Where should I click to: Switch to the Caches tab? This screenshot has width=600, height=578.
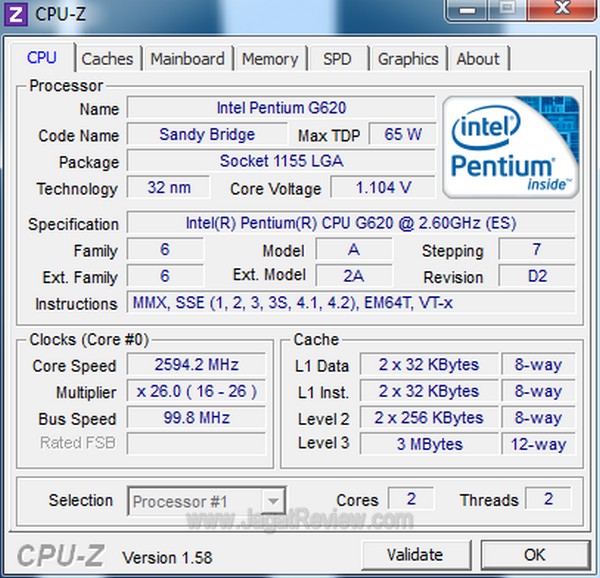pyautogui.click(x=107, y=59)
